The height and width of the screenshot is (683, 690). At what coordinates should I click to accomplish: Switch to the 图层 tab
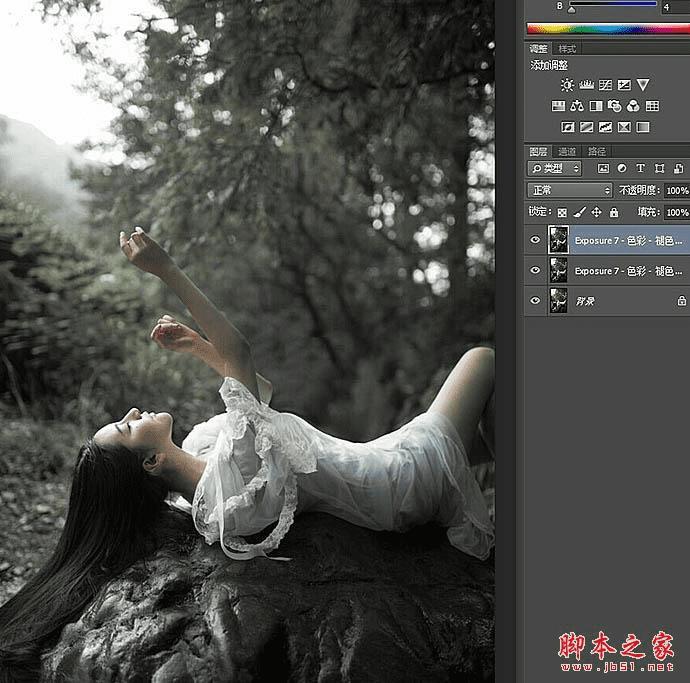(x=538, y=152)
